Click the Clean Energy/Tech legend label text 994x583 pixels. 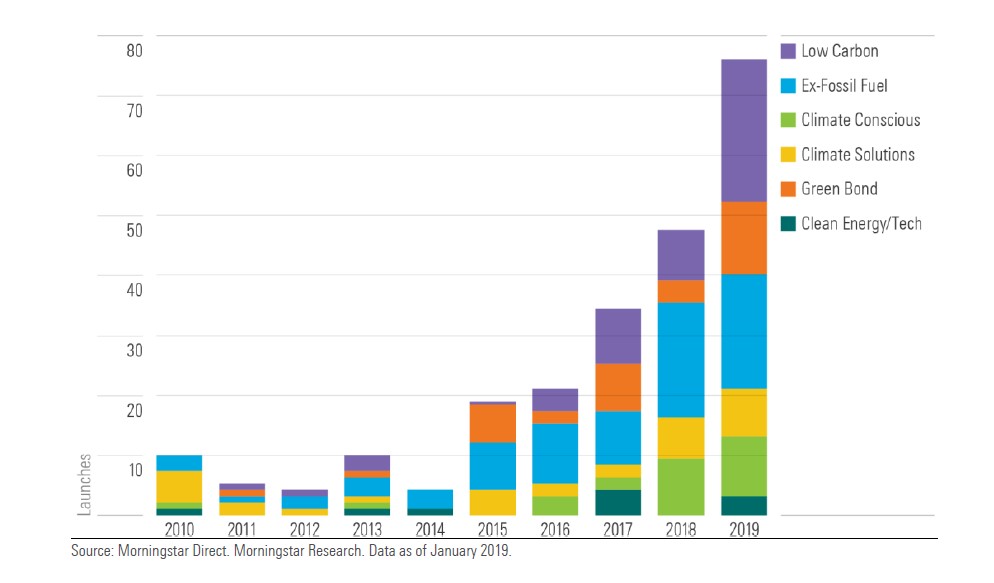[861, 224]
